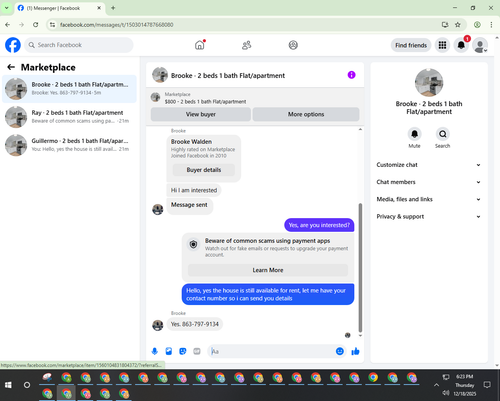Choose a GIF icon
The width and height of the screenshot is (500, 401).
[x=197, y=351]
